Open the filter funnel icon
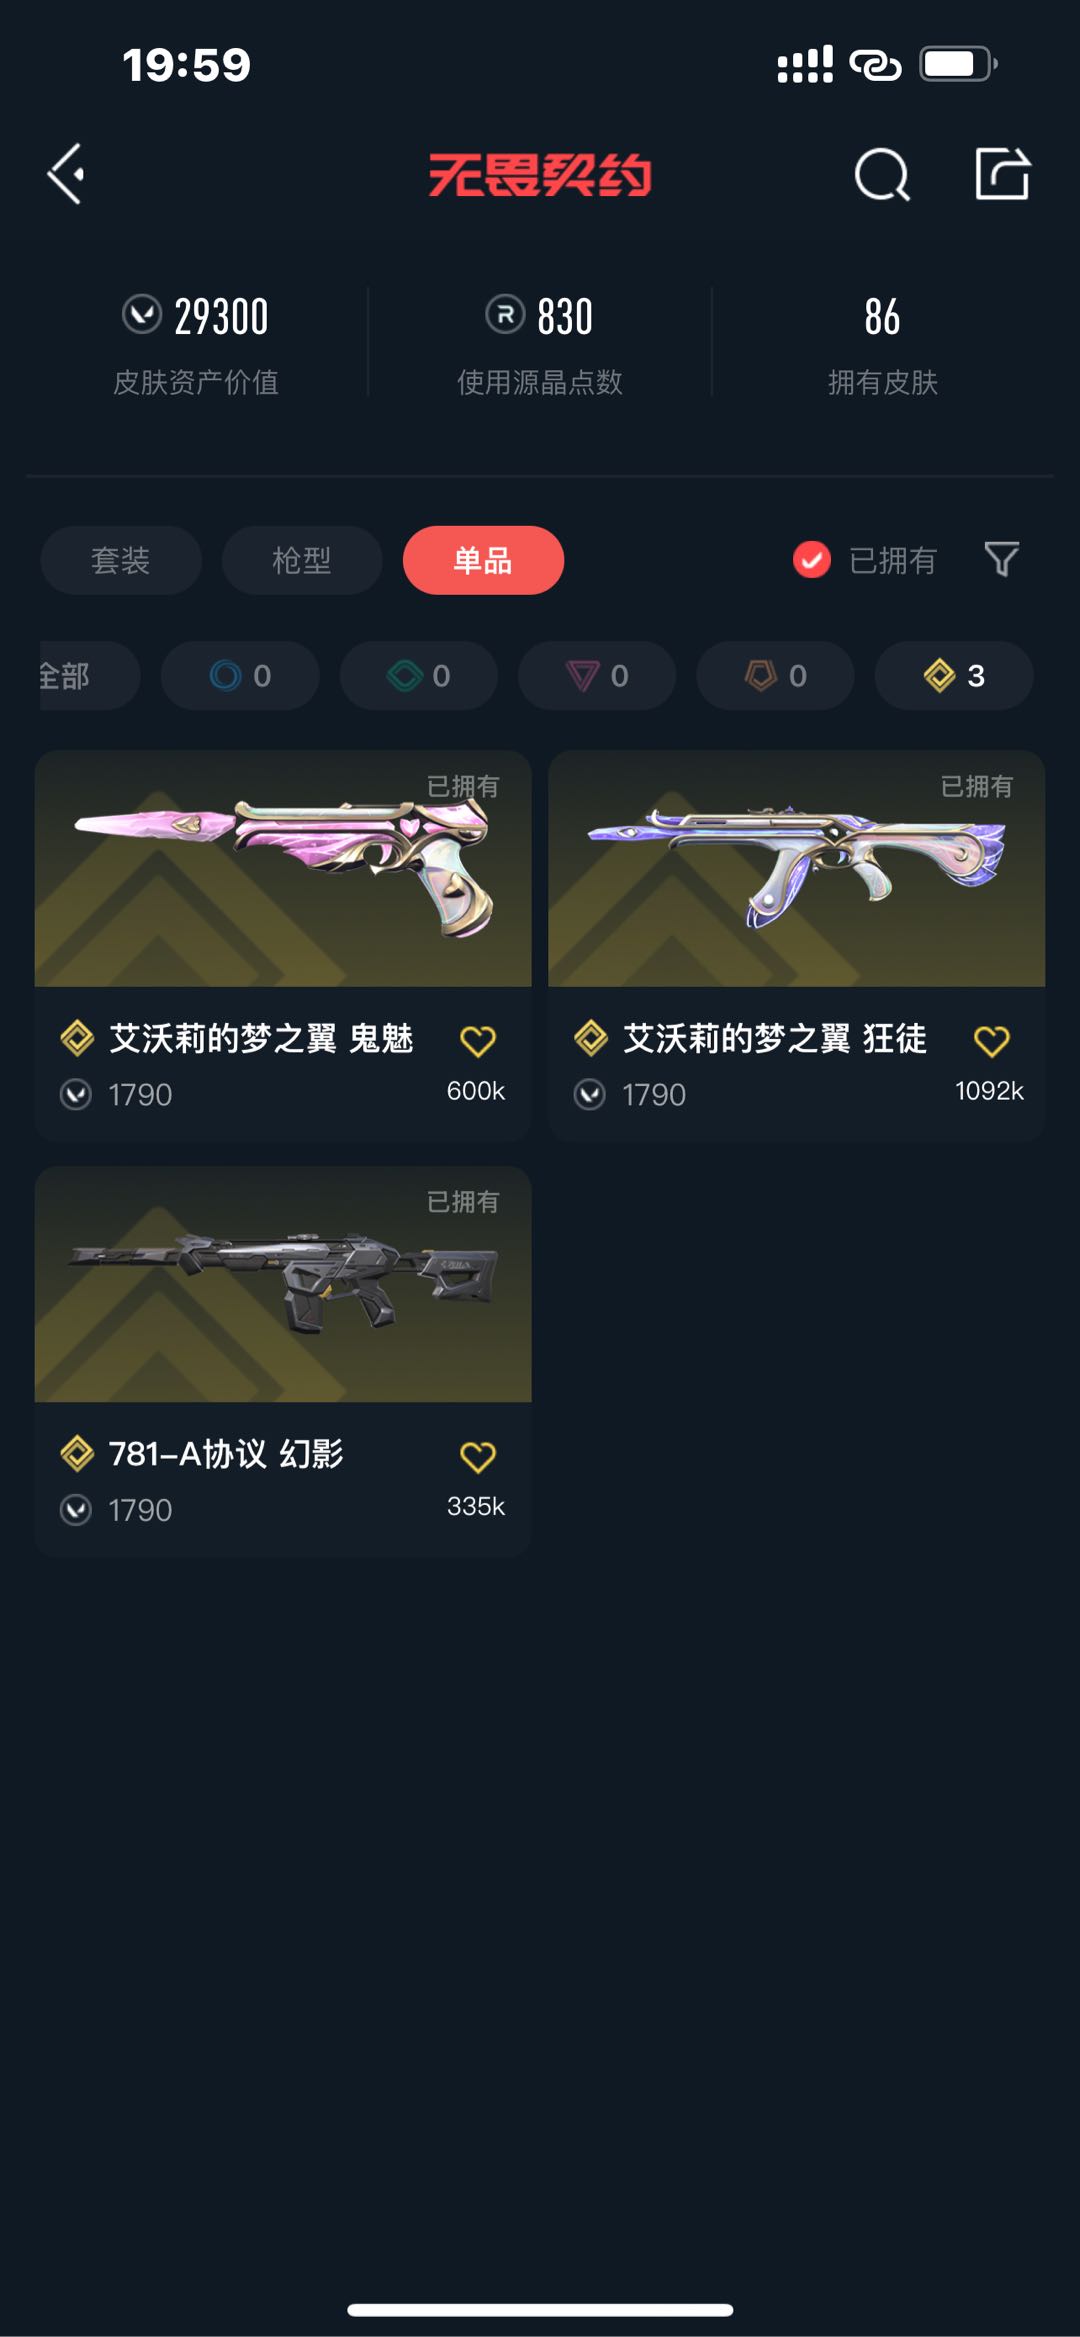This screenshot has height=2337, width=1080. 1001,560
